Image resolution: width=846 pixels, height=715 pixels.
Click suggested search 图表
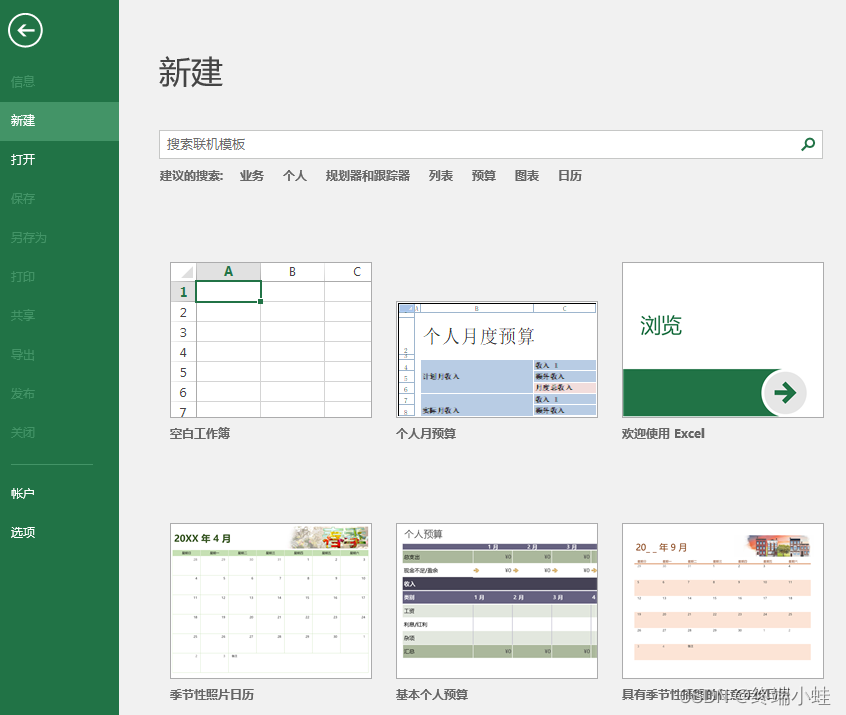tap(527, 176)
